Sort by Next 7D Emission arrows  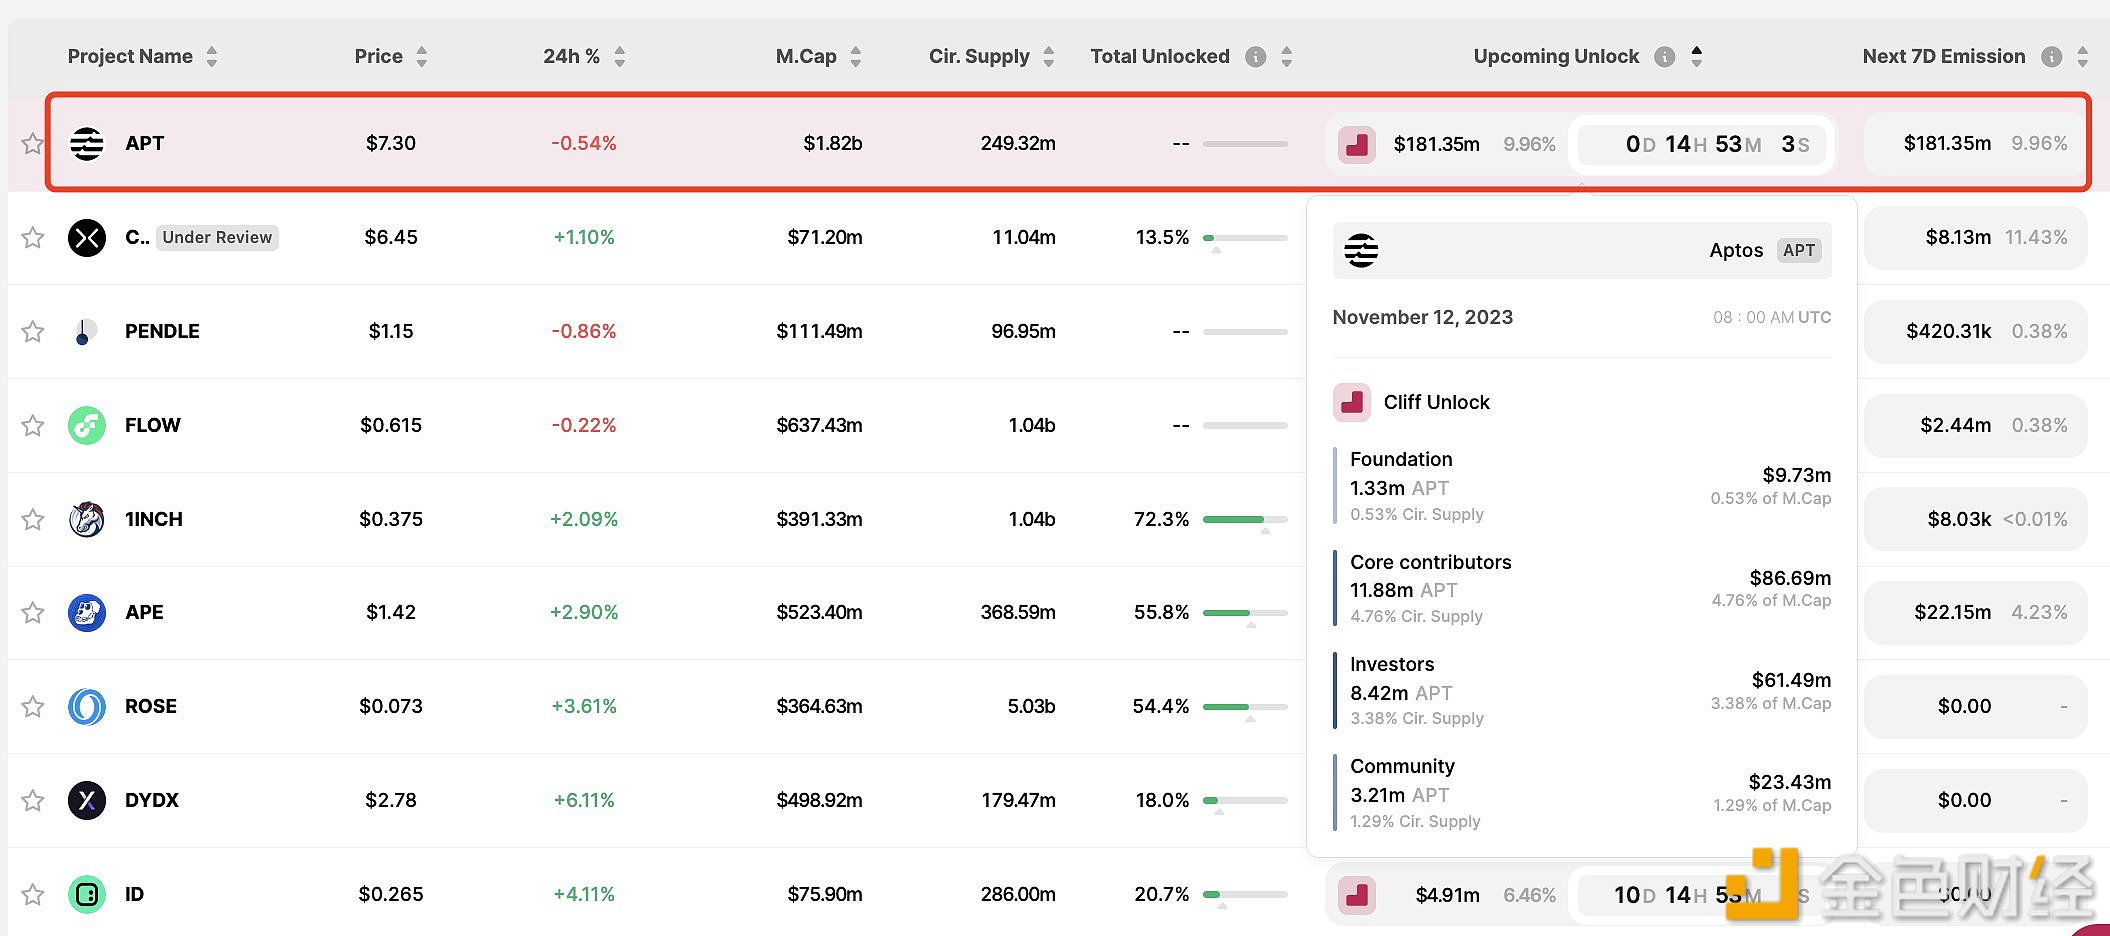[2083, 57]
